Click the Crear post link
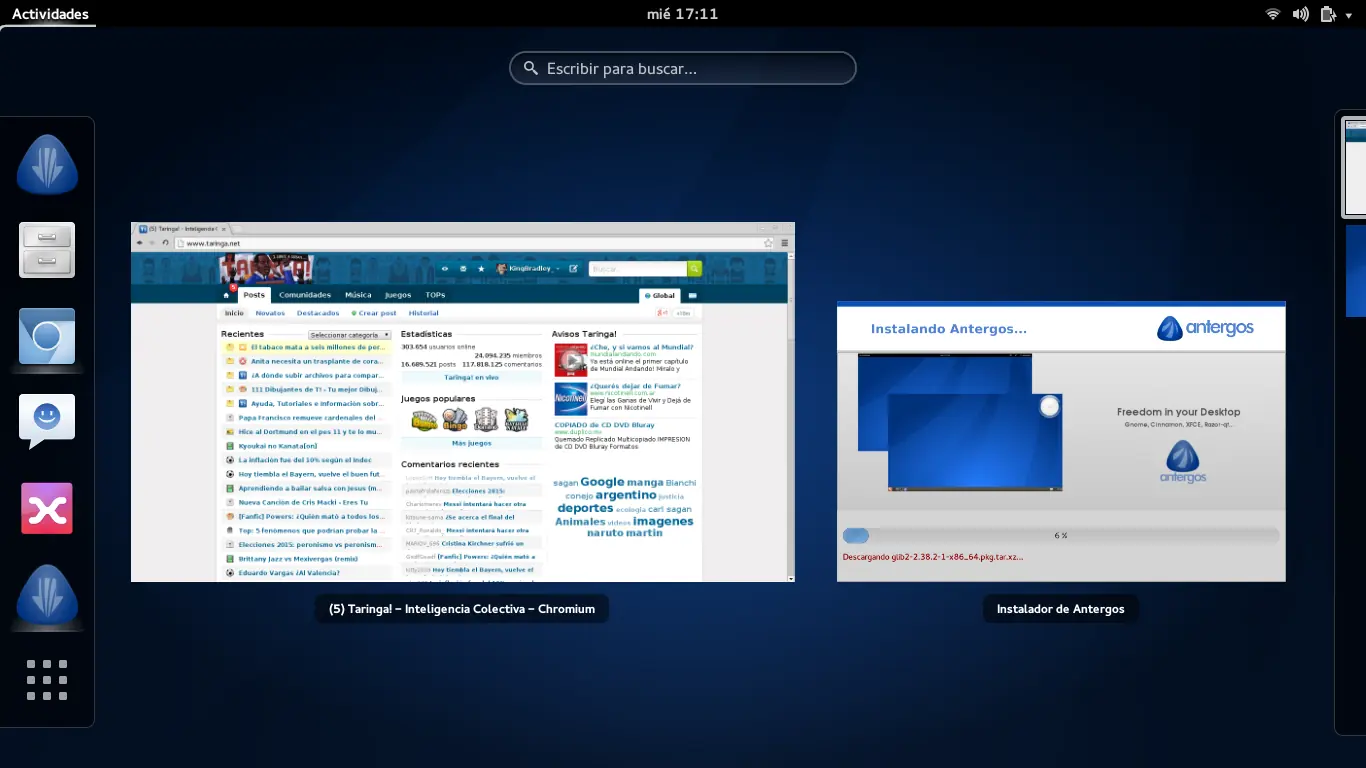The height and width of the screenshot is (768, 1366). pos(374,313)
